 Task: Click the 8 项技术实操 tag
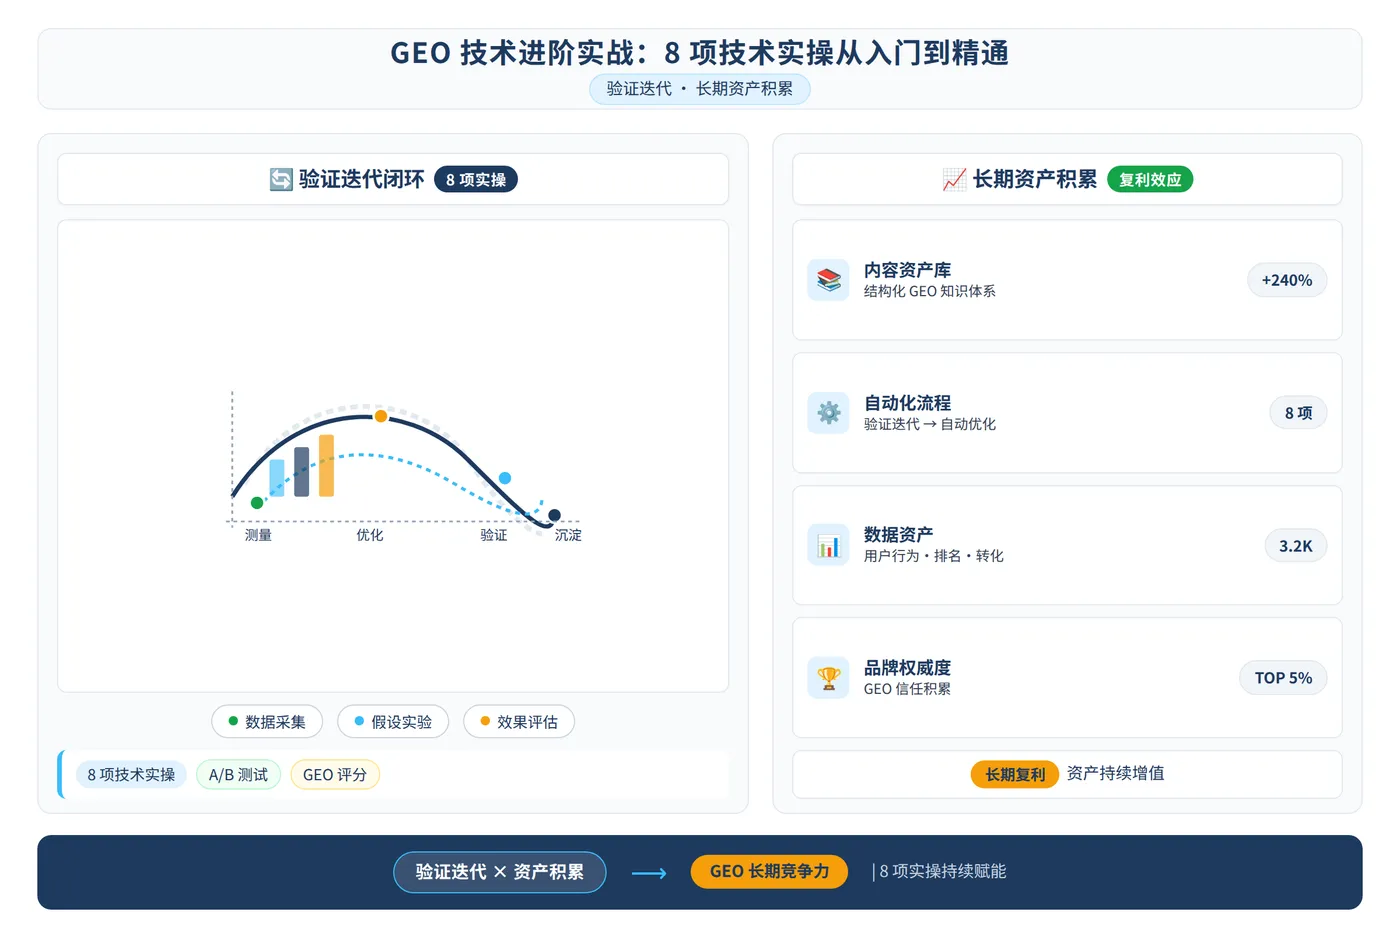point(131,775)
